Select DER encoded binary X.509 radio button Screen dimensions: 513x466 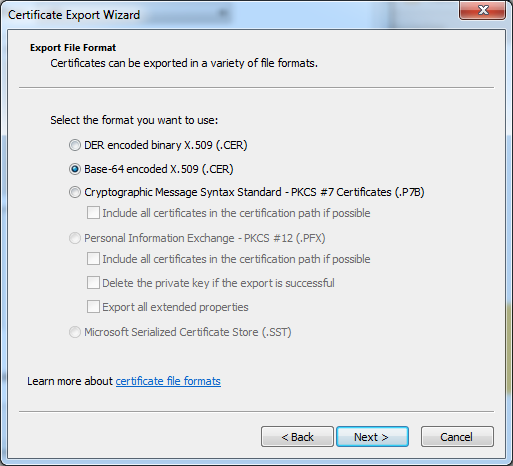pyautogui.click(x=75, y=145)
